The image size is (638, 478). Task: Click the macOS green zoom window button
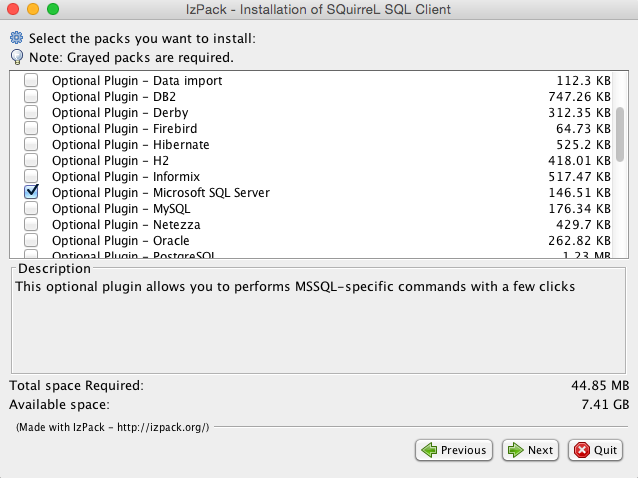(53, 9)
